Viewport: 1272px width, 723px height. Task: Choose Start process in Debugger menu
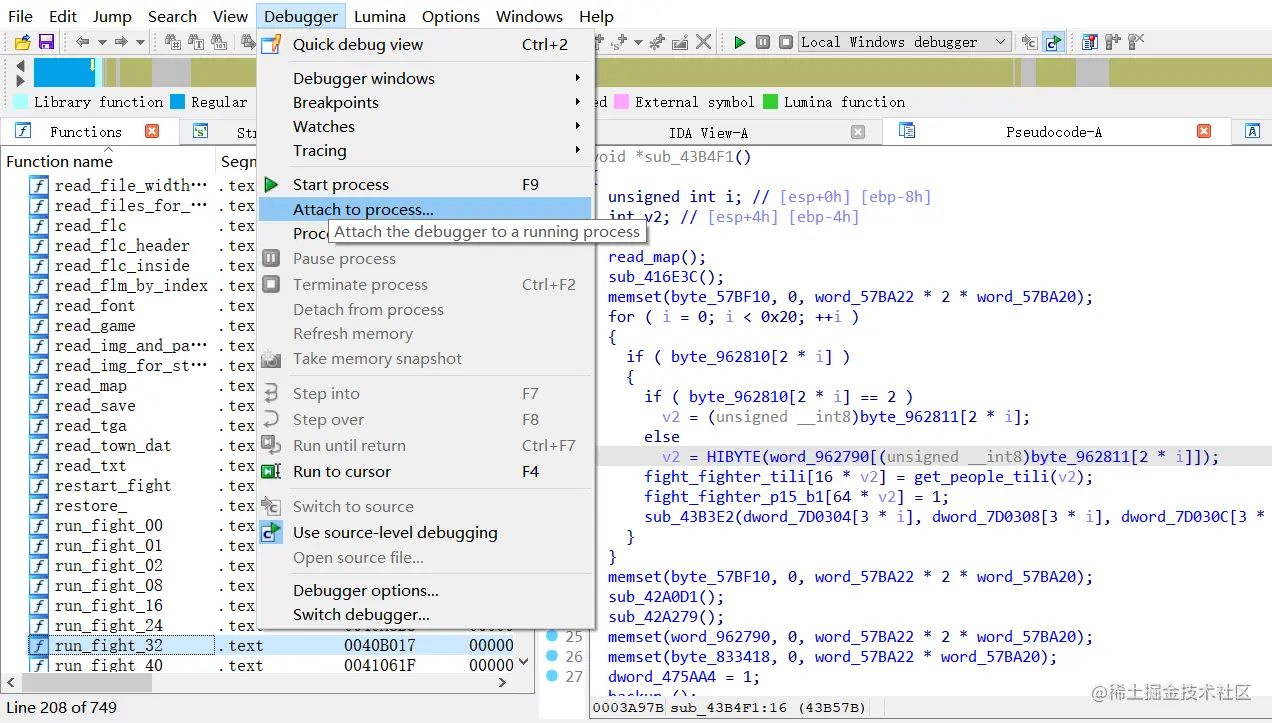point(425,184)
